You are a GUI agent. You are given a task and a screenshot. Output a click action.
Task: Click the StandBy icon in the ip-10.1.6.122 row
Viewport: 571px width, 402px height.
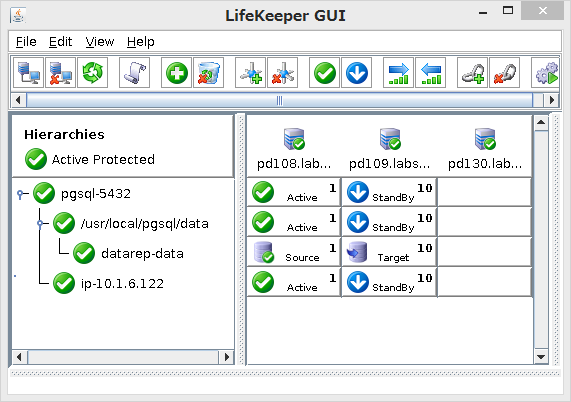tap(358, 282)
